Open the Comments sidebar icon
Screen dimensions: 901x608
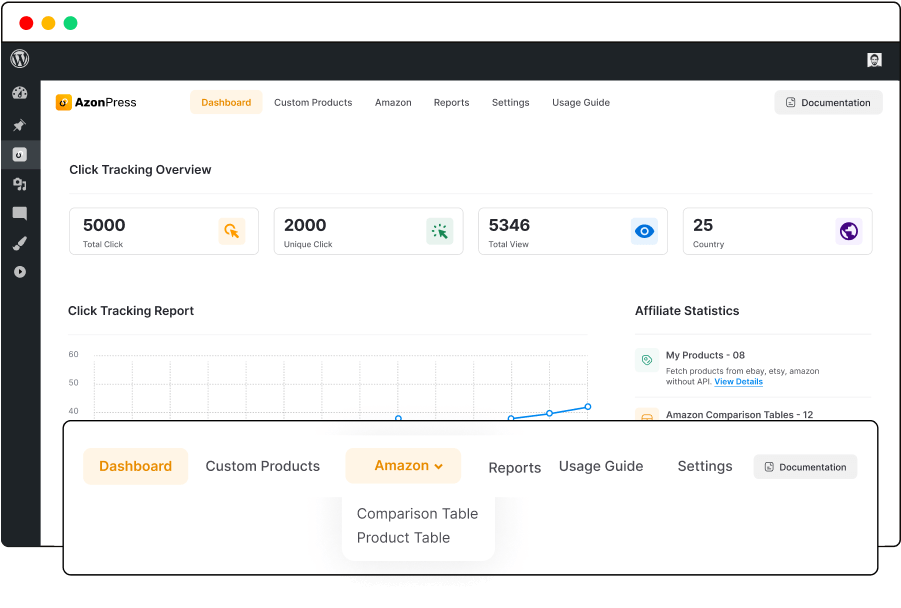[x=20, y=213]
